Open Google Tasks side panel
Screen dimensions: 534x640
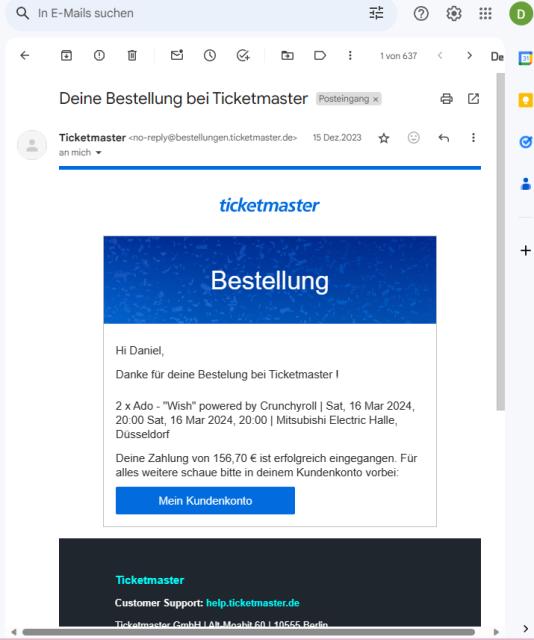525,142
